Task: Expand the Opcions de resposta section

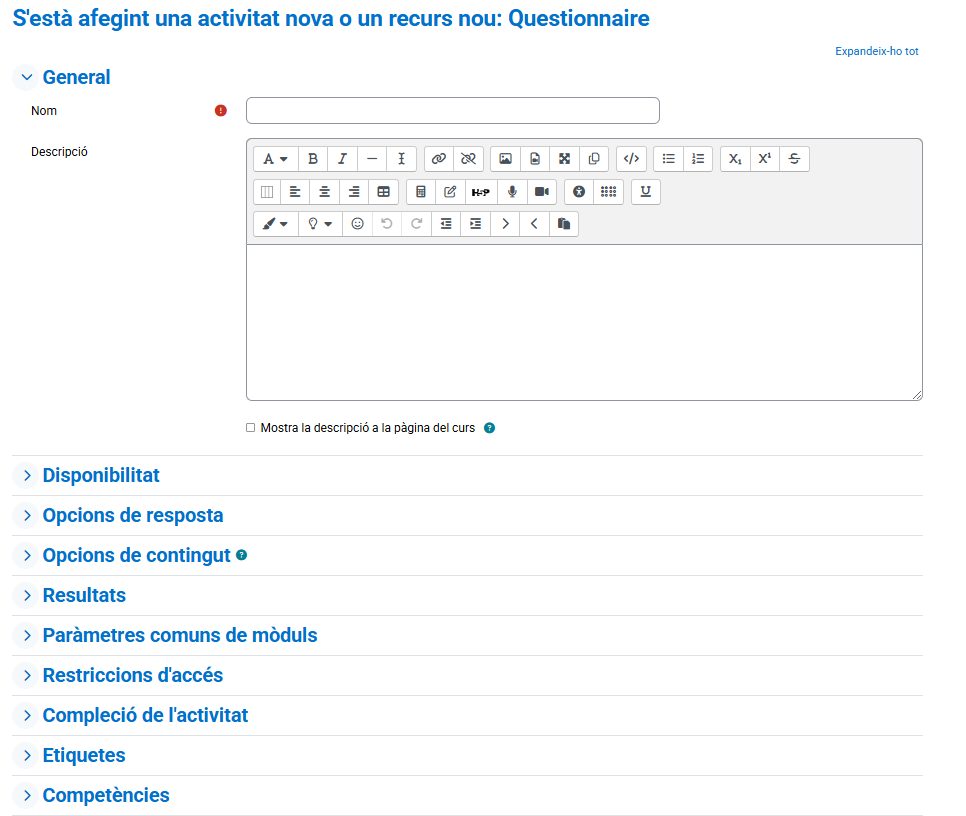Action: 132,516
